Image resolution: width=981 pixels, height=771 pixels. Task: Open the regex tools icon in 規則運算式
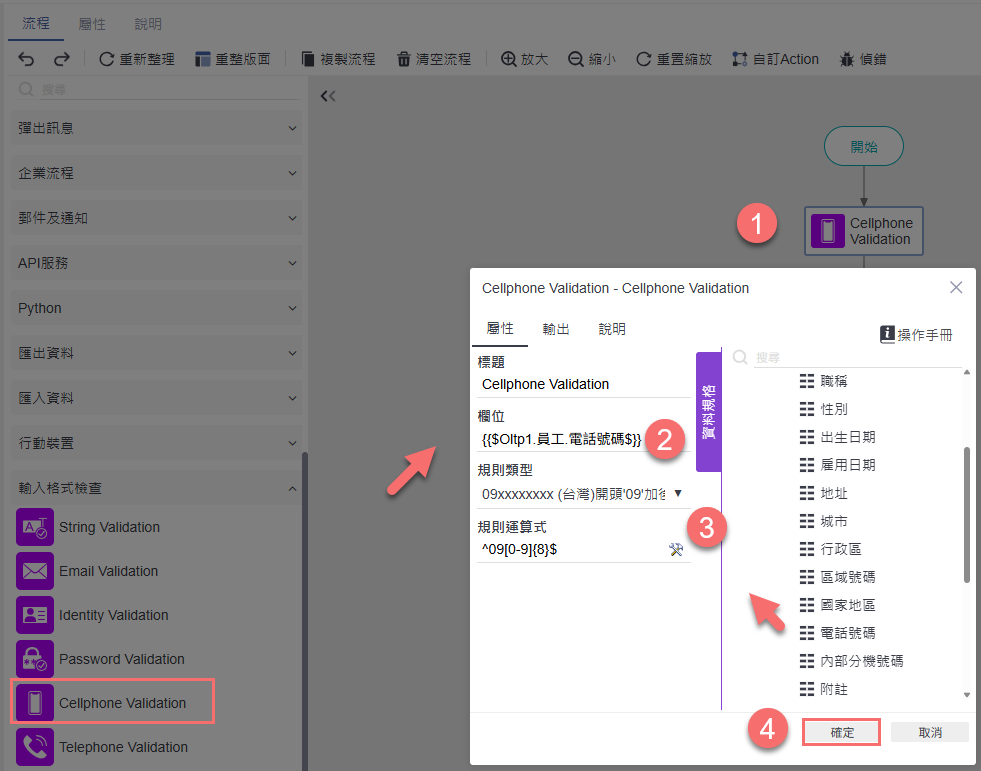coord(676,549)
